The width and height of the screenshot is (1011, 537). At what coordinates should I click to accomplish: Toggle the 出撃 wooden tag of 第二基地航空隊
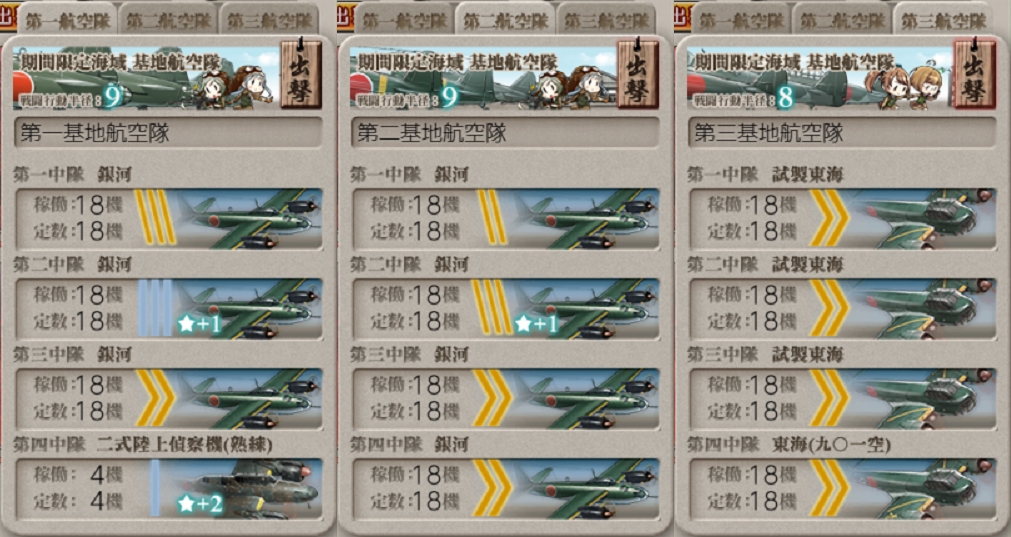point(638,73)
